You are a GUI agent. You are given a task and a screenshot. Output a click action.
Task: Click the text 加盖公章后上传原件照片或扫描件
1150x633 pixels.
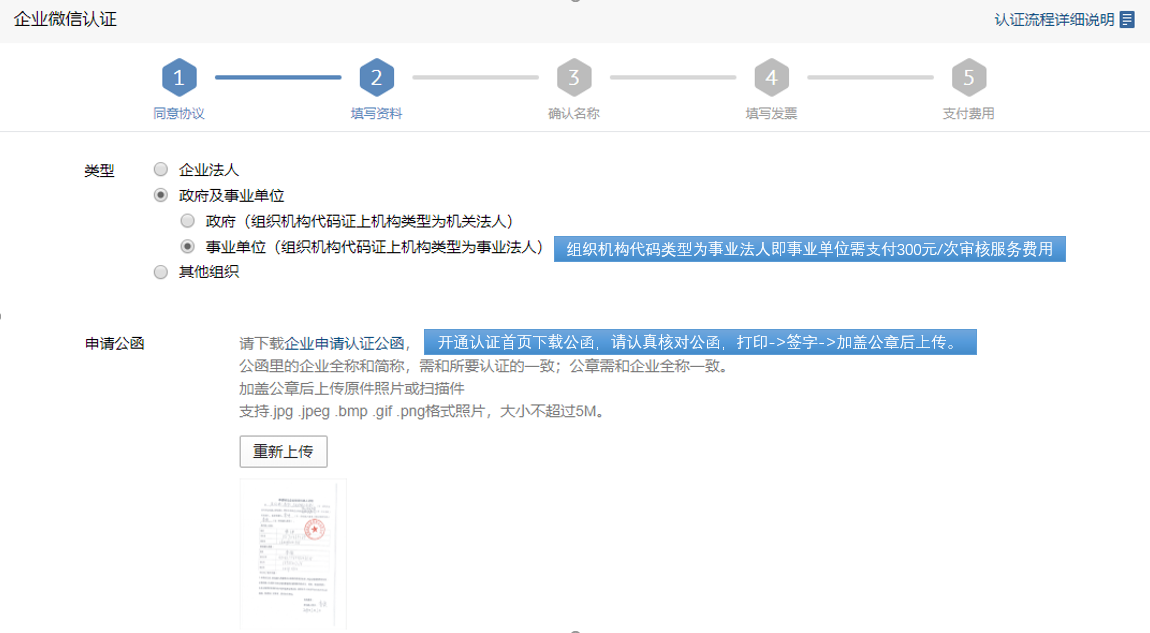tap(351, 389)
